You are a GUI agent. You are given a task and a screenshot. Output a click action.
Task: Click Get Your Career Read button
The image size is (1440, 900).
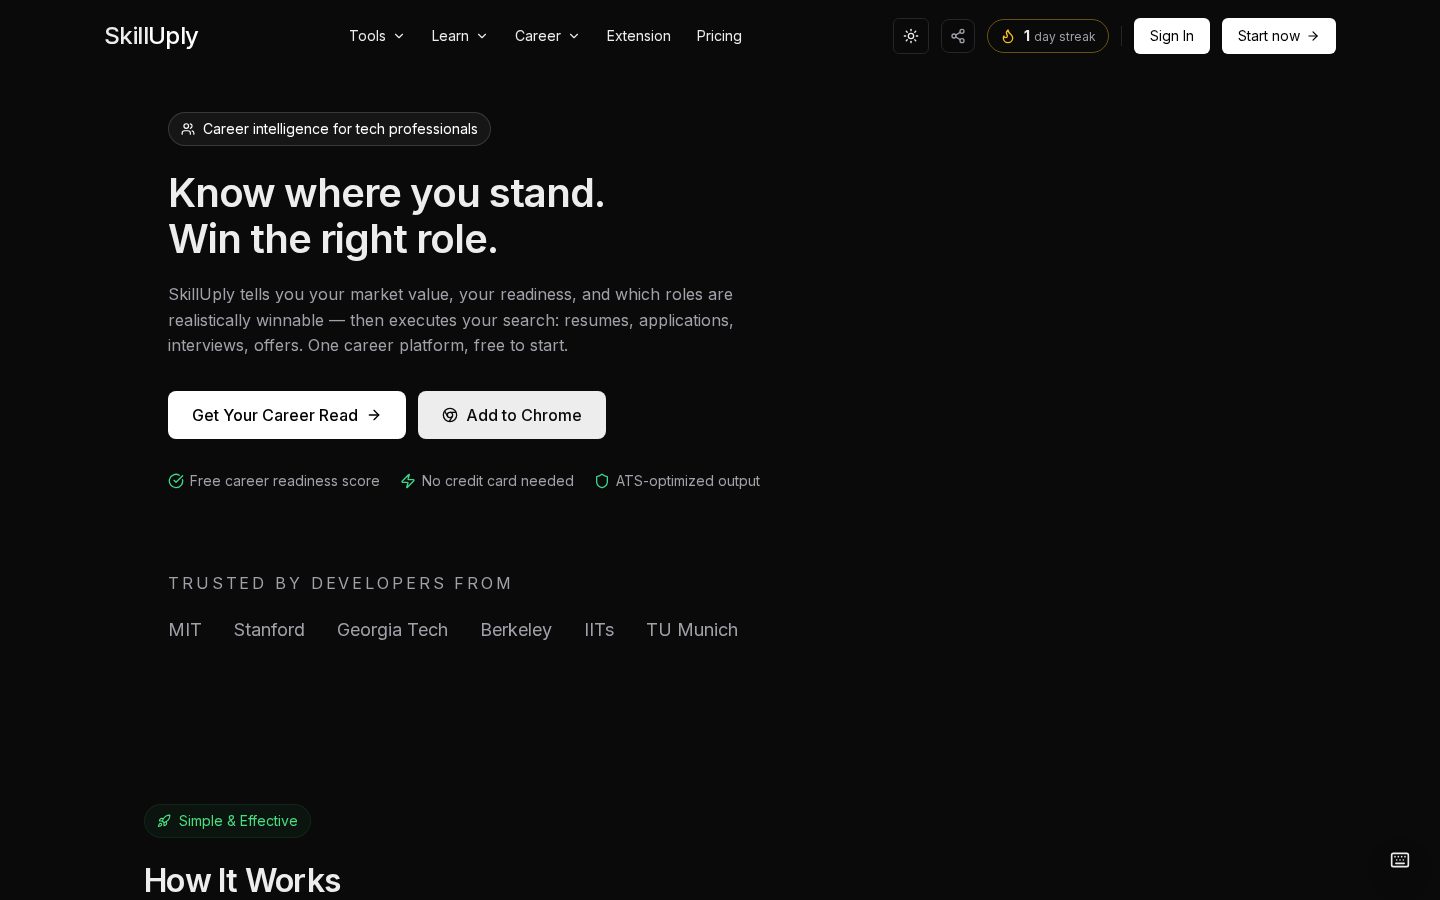[287, 415]
